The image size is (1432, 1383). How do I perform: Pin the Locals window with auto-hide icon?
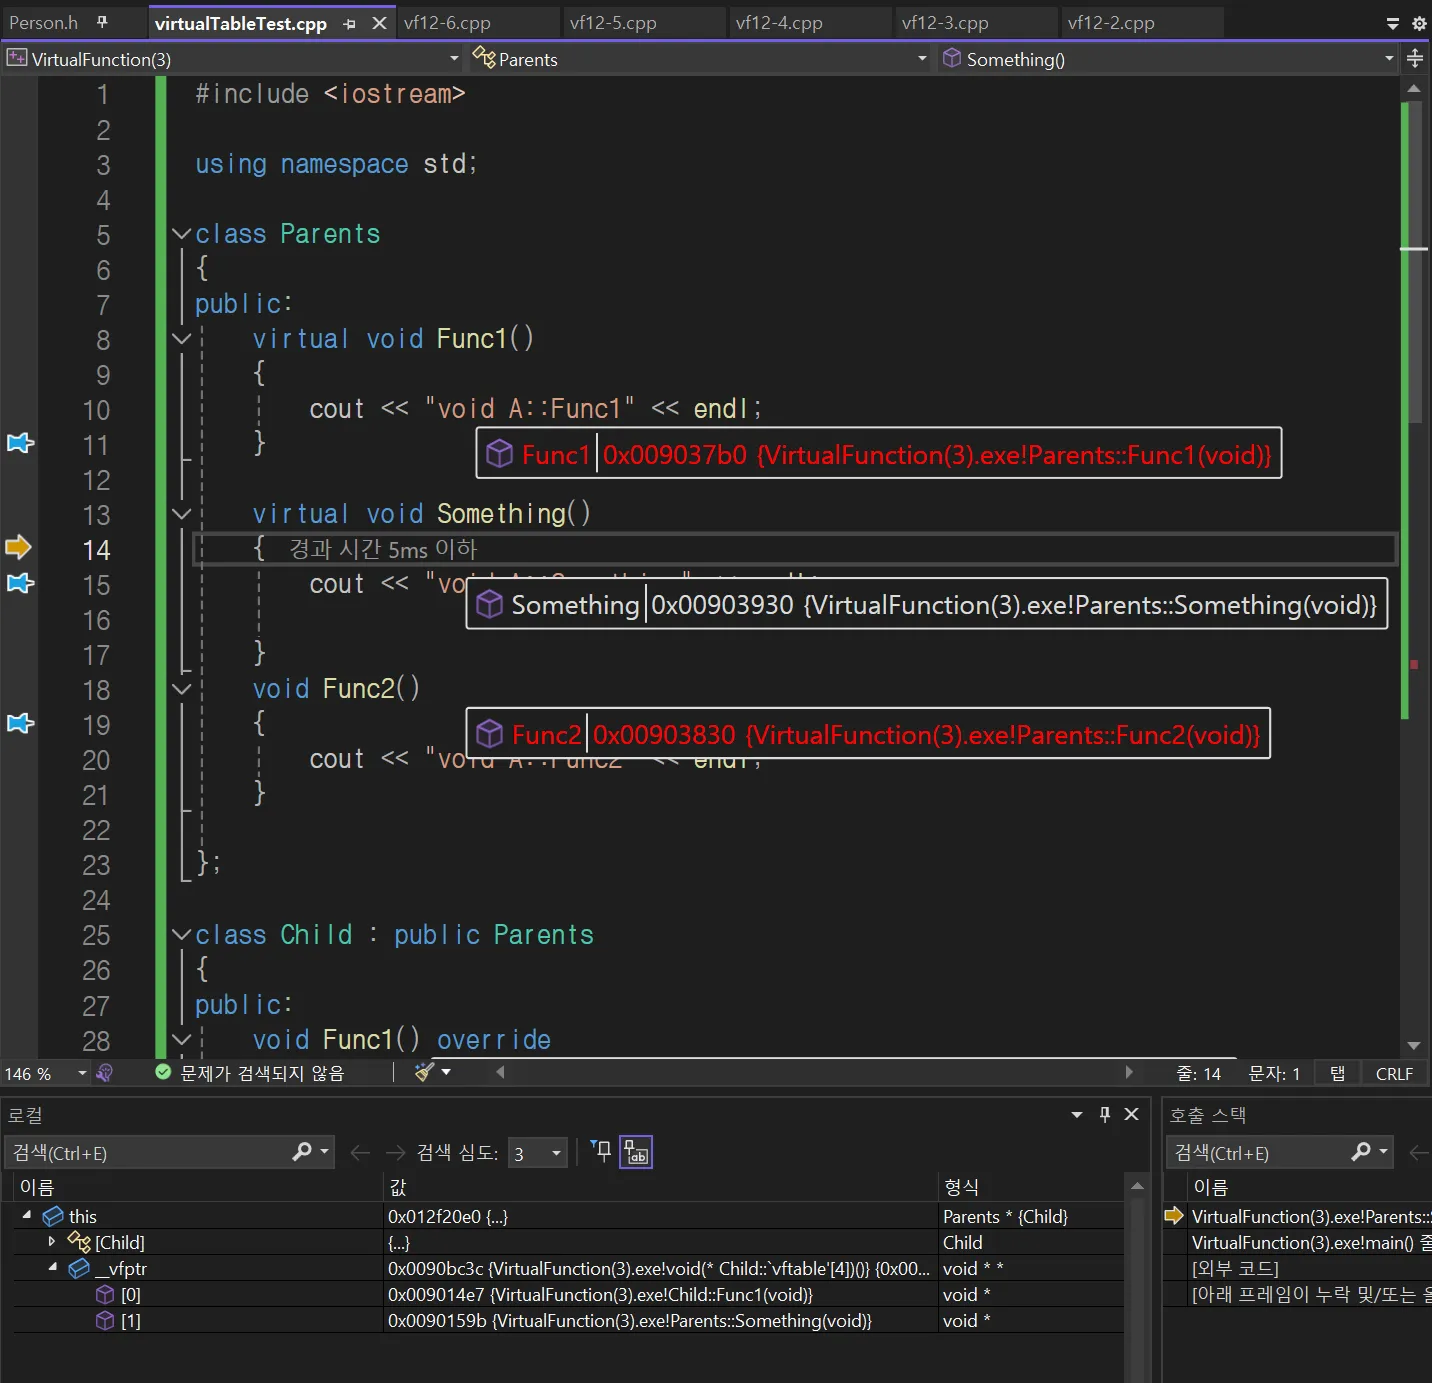point(1105,1114)
